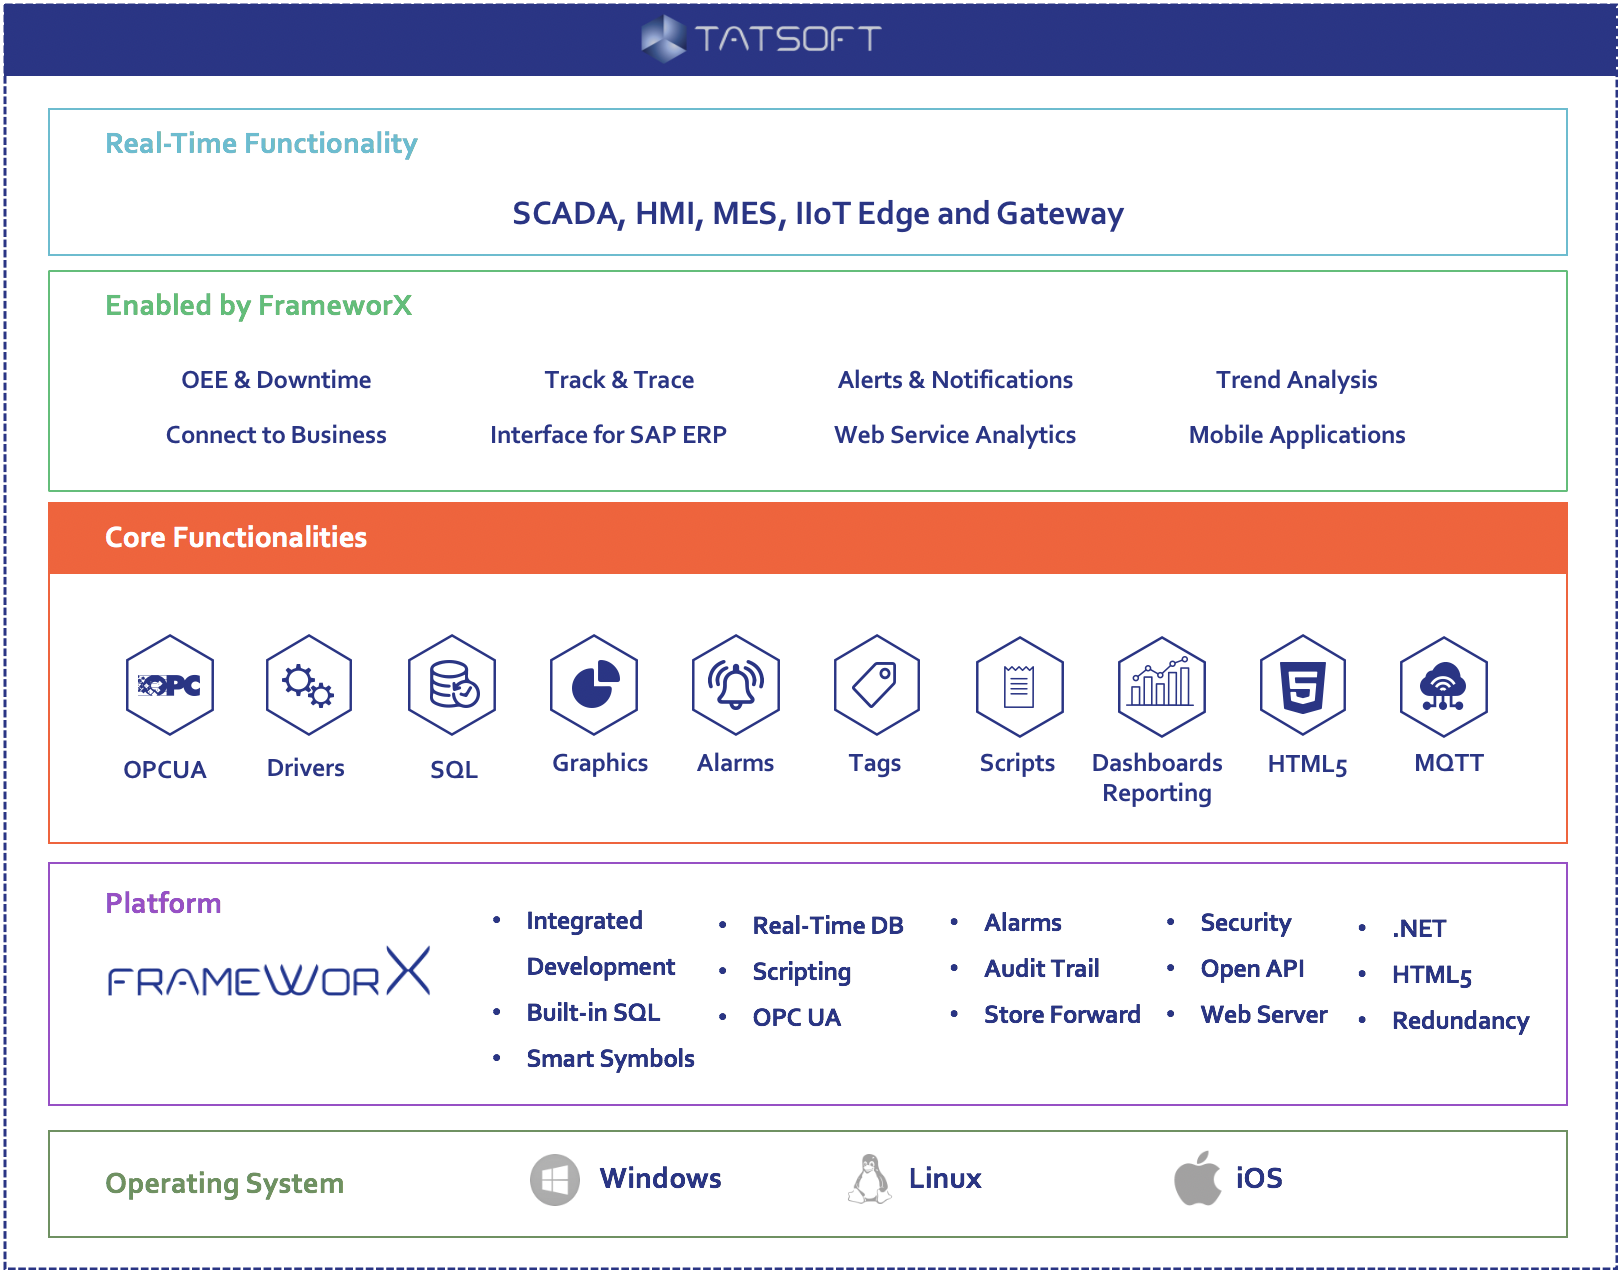
Task: Click Open API bullet
Action: coord(1252,969)
